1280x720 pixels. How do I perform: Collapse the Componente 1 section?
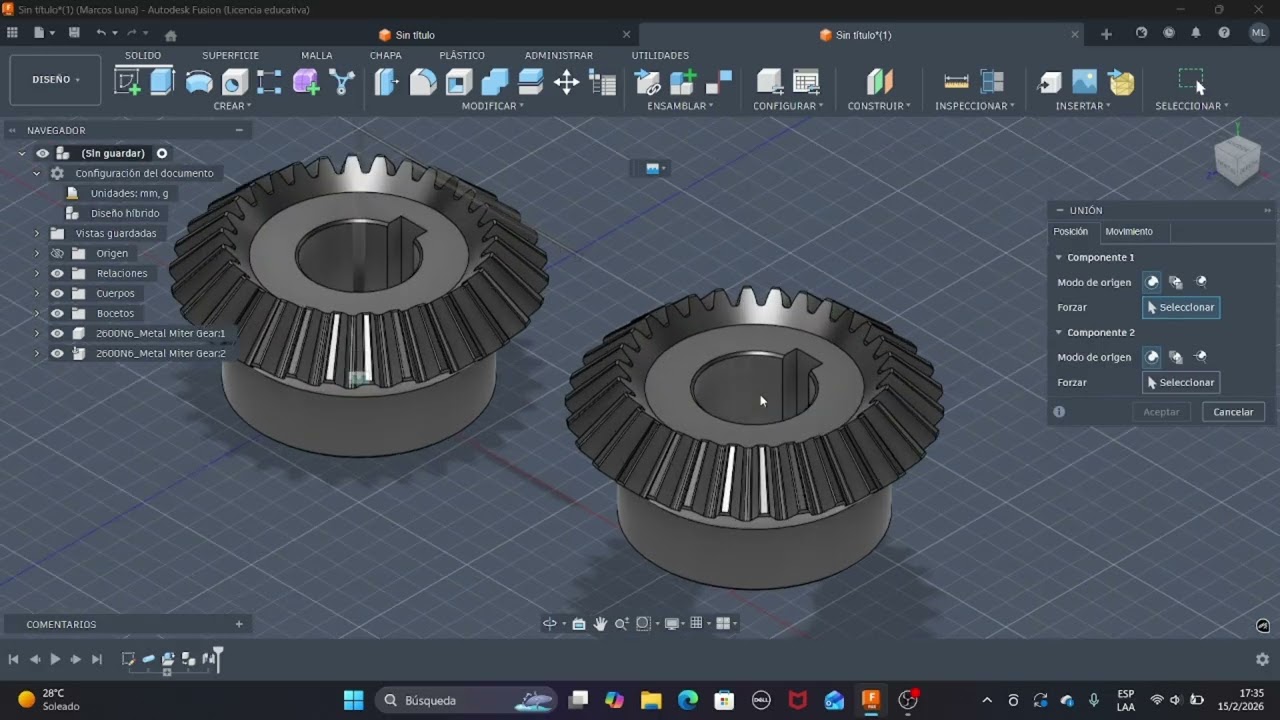tap(1059, 257)
